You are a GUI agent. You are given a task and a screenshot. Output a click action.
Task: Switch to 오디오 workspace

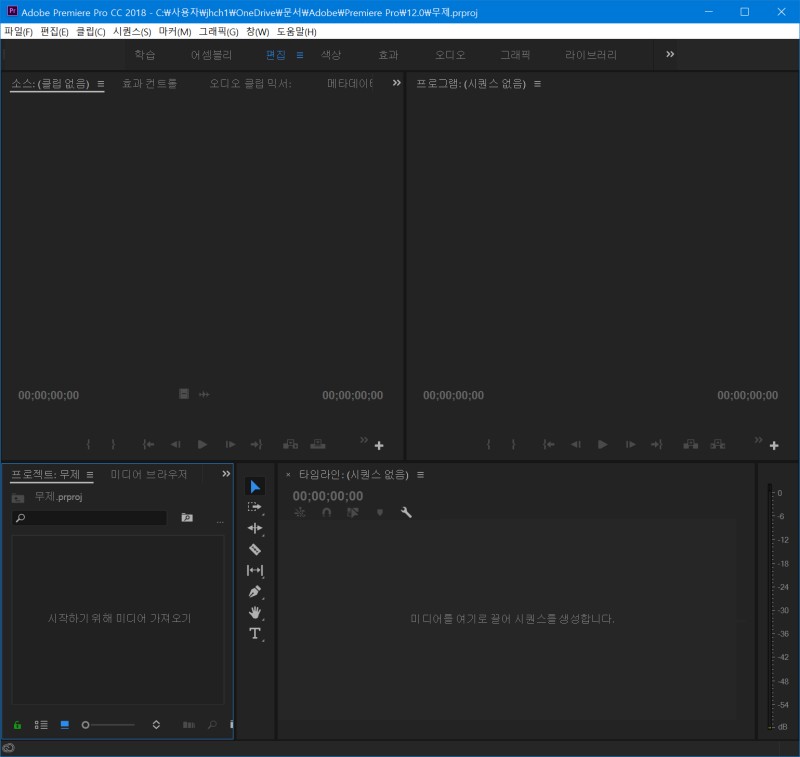point(450,55)
